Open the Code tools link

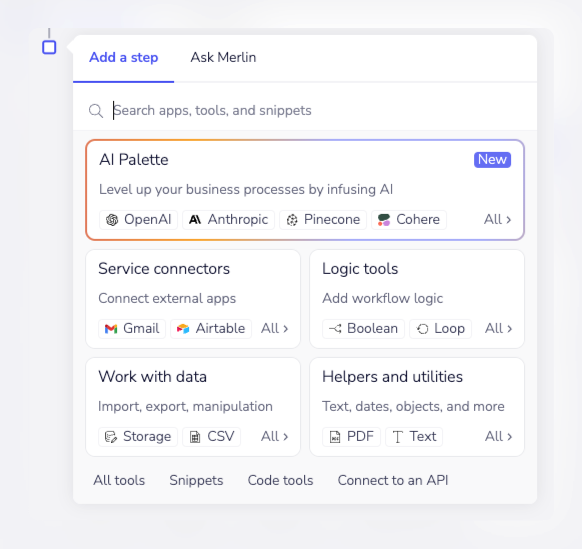click(x=280, y=480)
